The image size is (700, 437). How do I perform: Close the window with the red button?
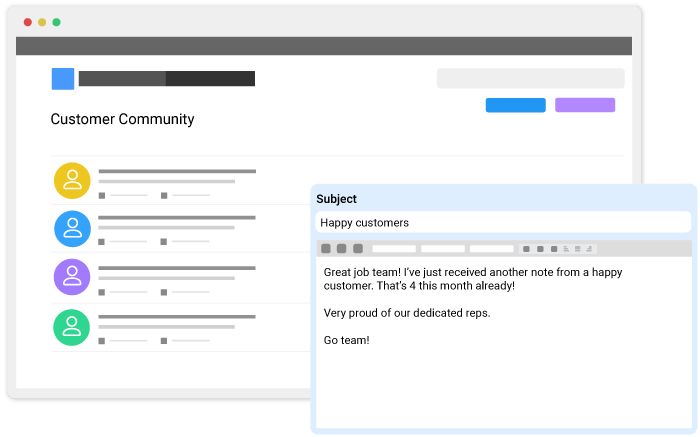pos(28,22)
